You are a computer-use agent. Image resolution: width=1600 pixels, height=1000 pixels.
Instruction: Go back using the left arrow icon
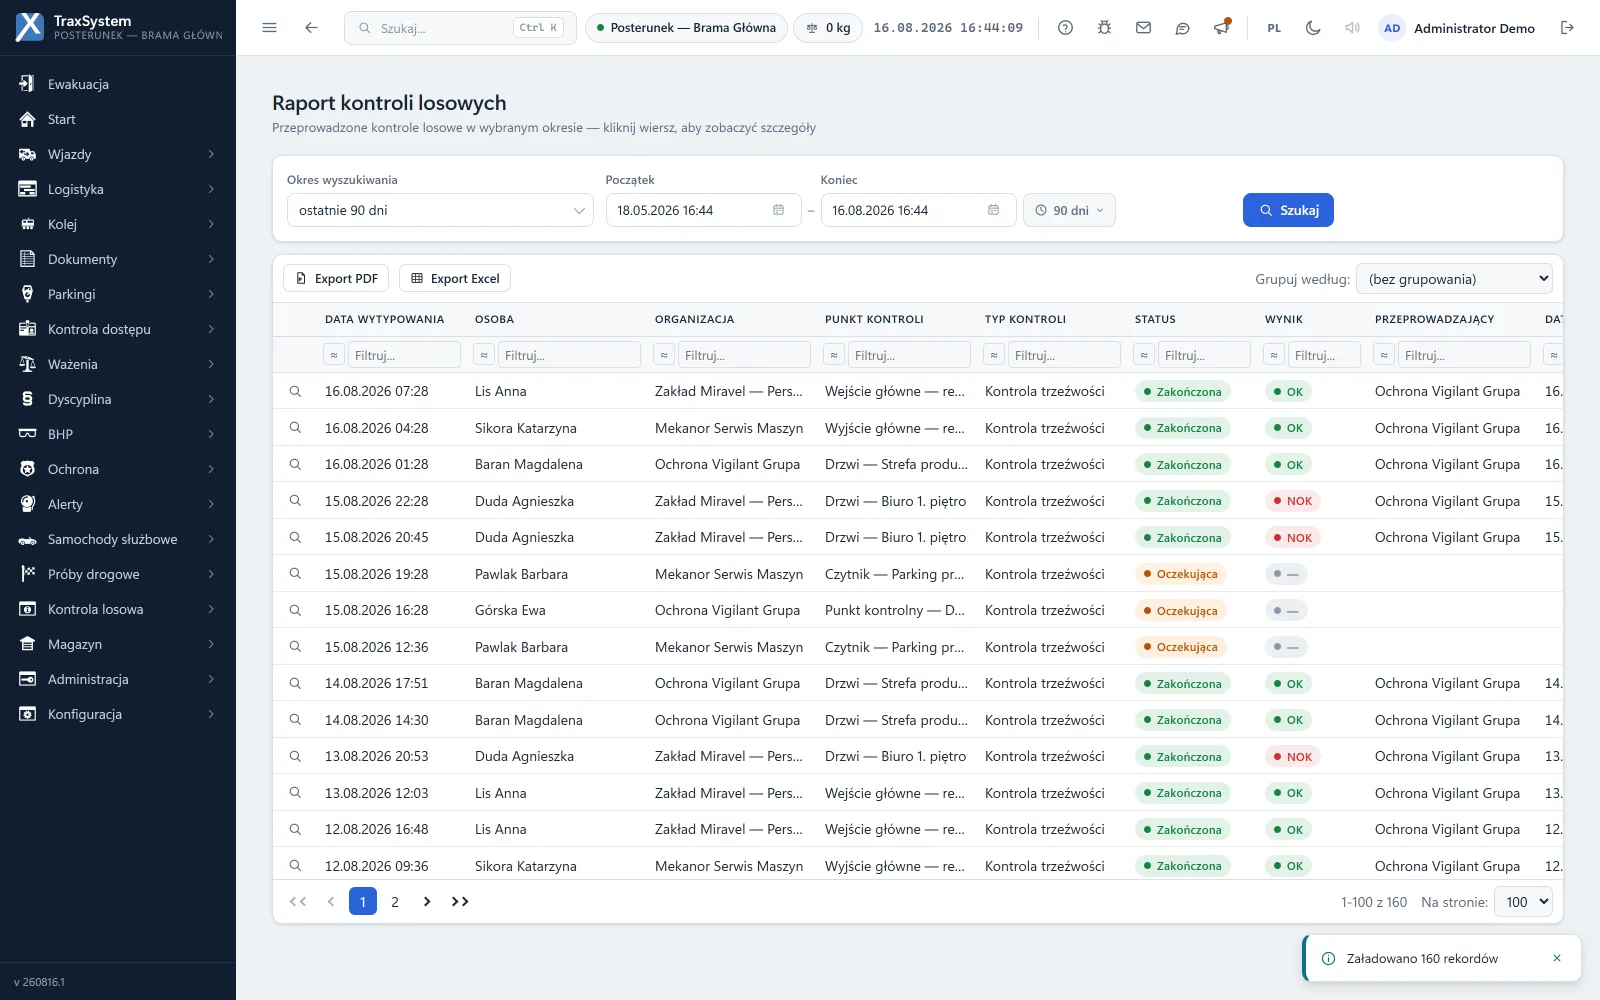(311, 28)
